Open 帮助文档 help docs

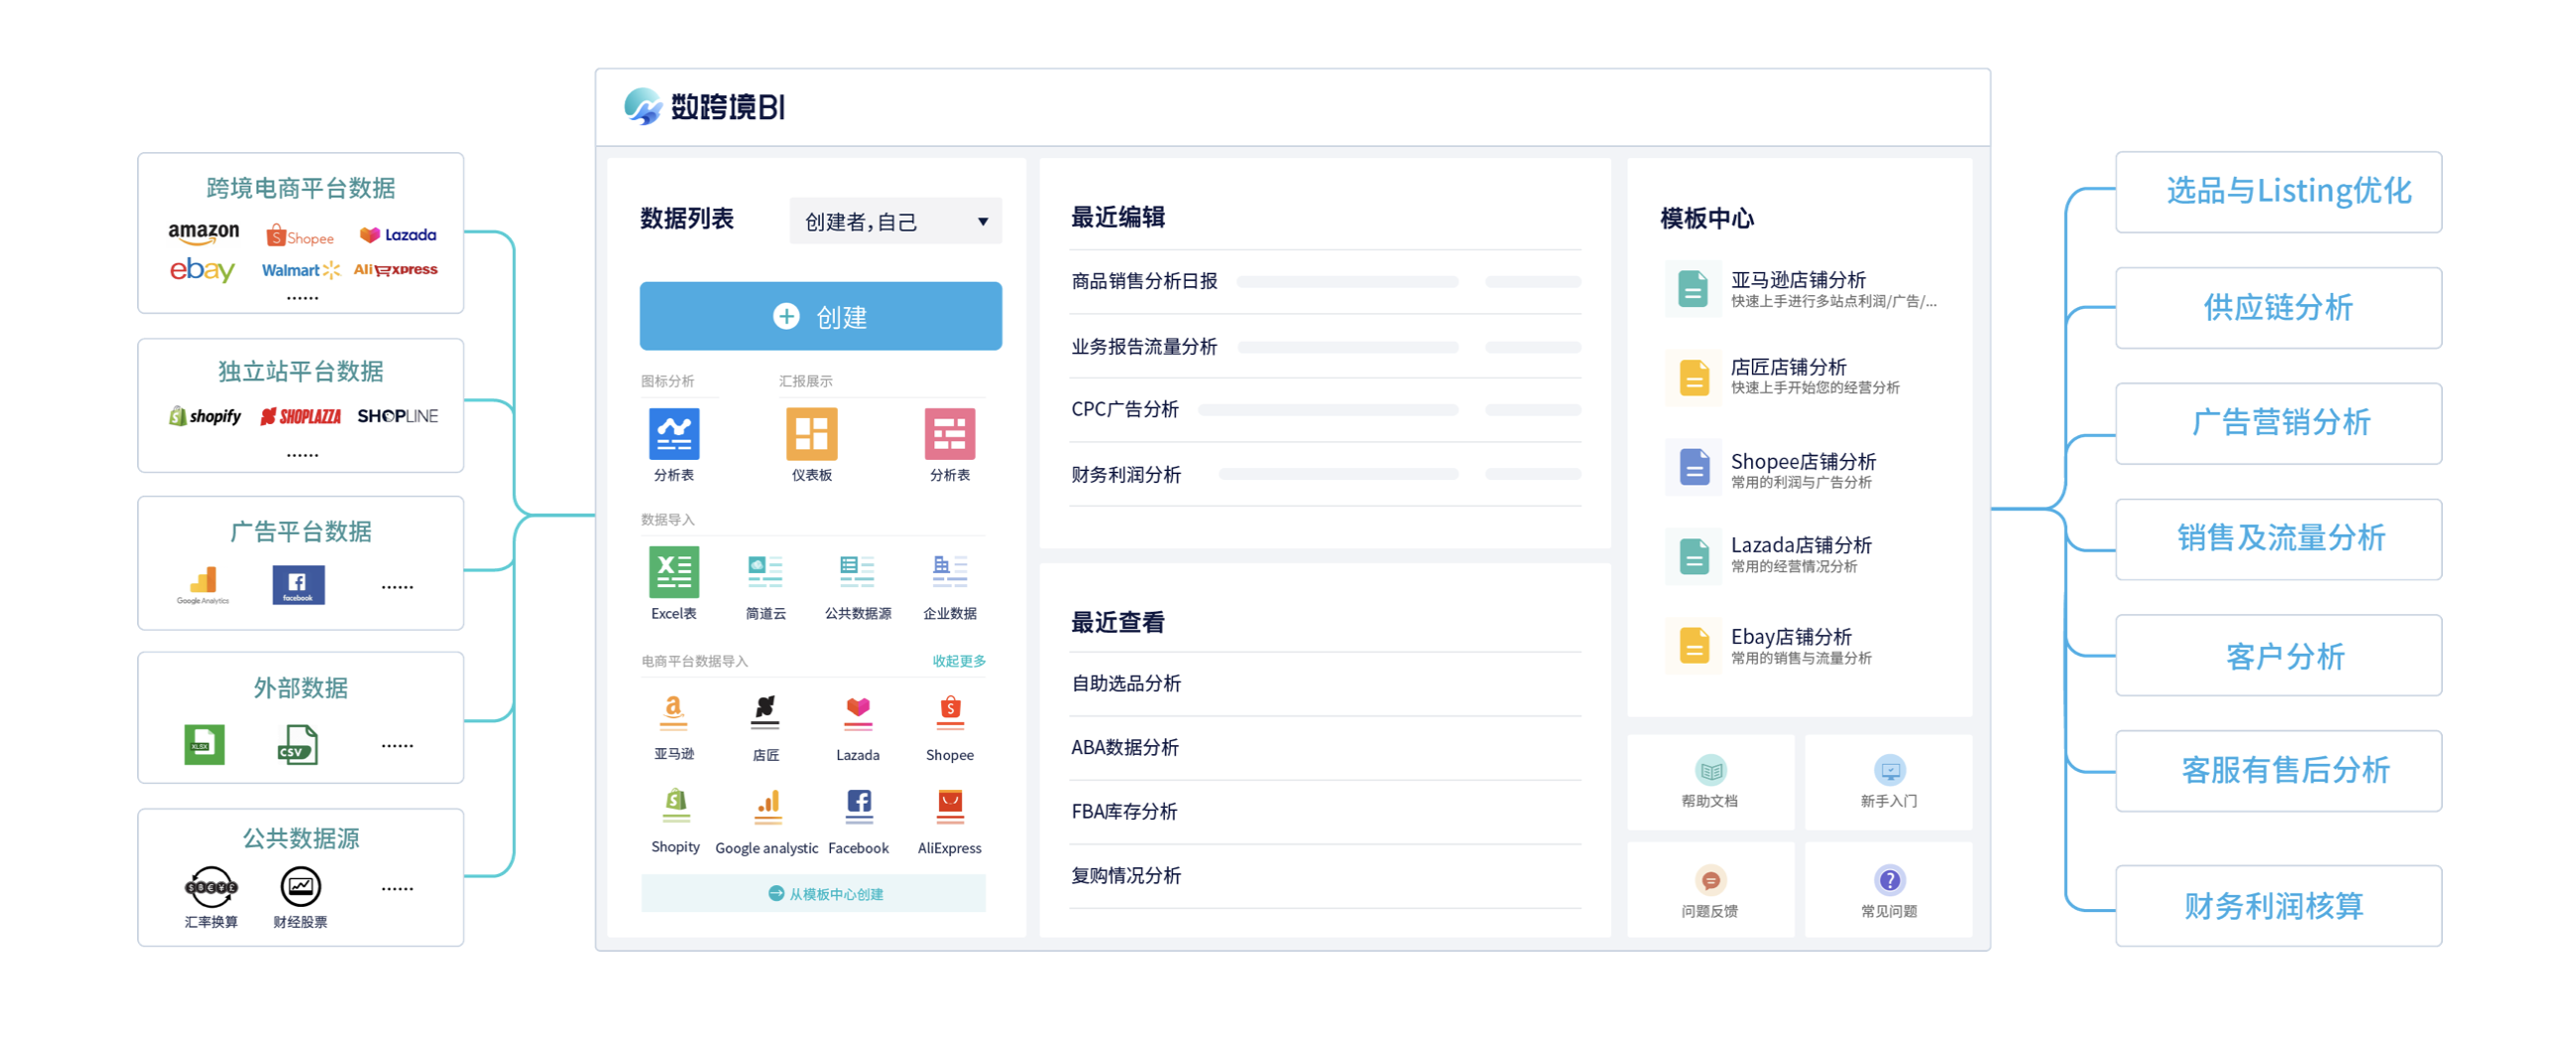[x=1710, y=782]
